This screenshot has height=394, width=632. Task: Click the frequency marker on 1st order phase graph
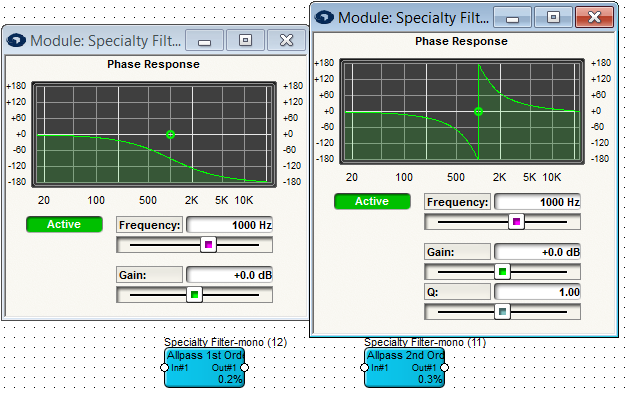[x=170, y=135]
